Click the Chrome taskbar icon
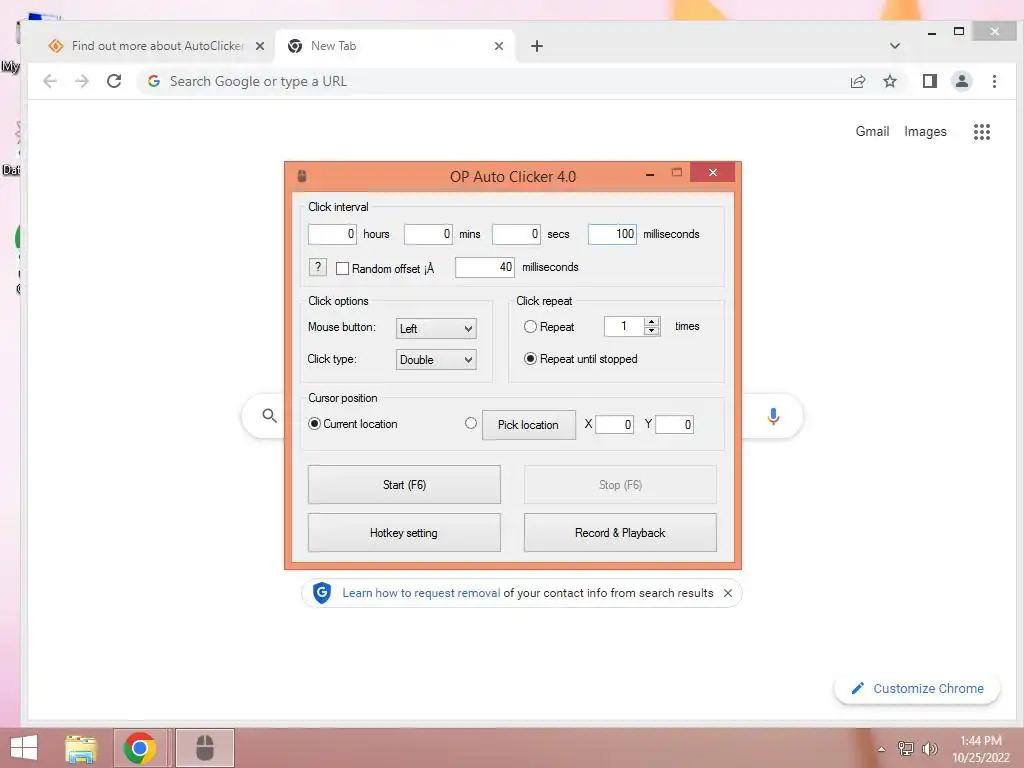Viewport: 1024px width, 768px height. click(x=139, y=748)
